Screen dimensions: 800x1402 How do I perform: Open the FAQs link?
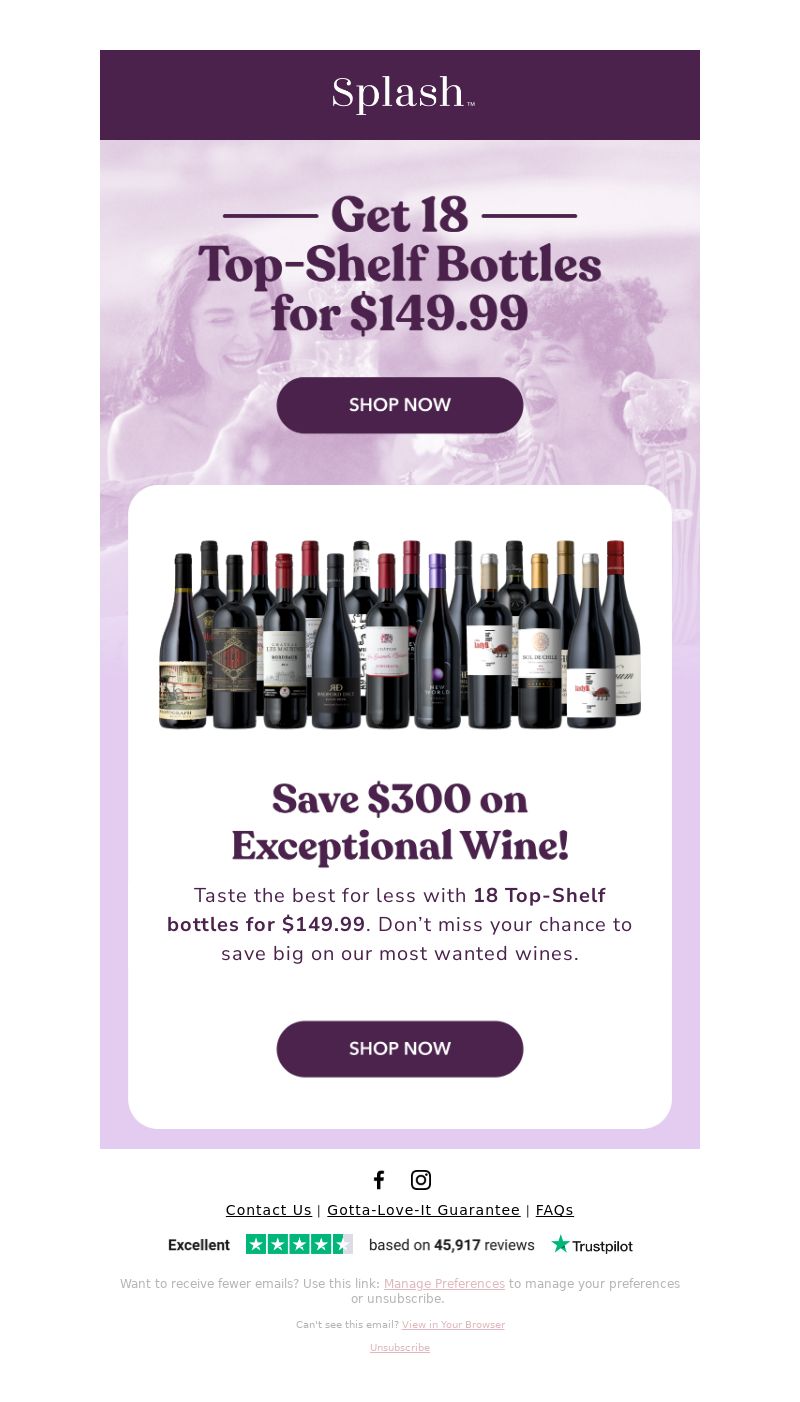click(555, 1210)
